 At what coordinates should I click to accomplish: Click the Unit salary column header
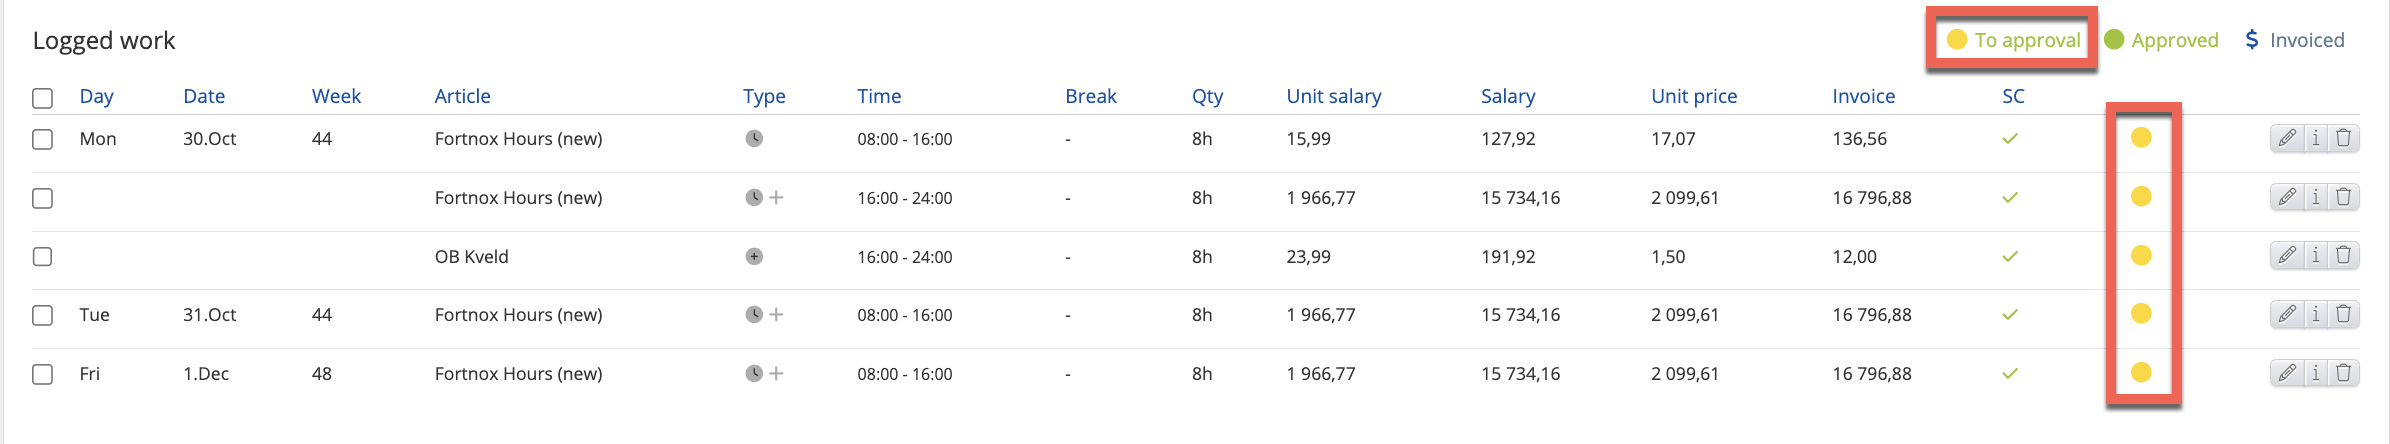point(1333,96)
